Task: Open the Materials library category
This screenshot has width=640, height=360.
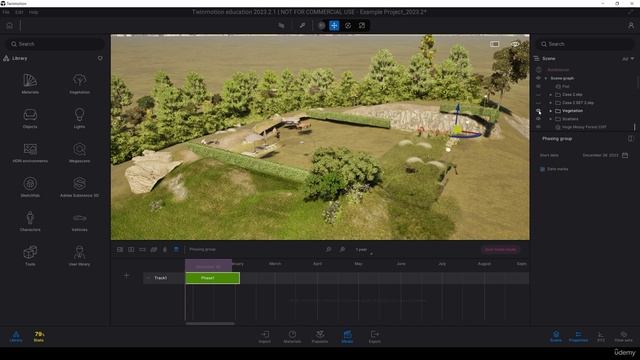Action: (x=30, y=84)
